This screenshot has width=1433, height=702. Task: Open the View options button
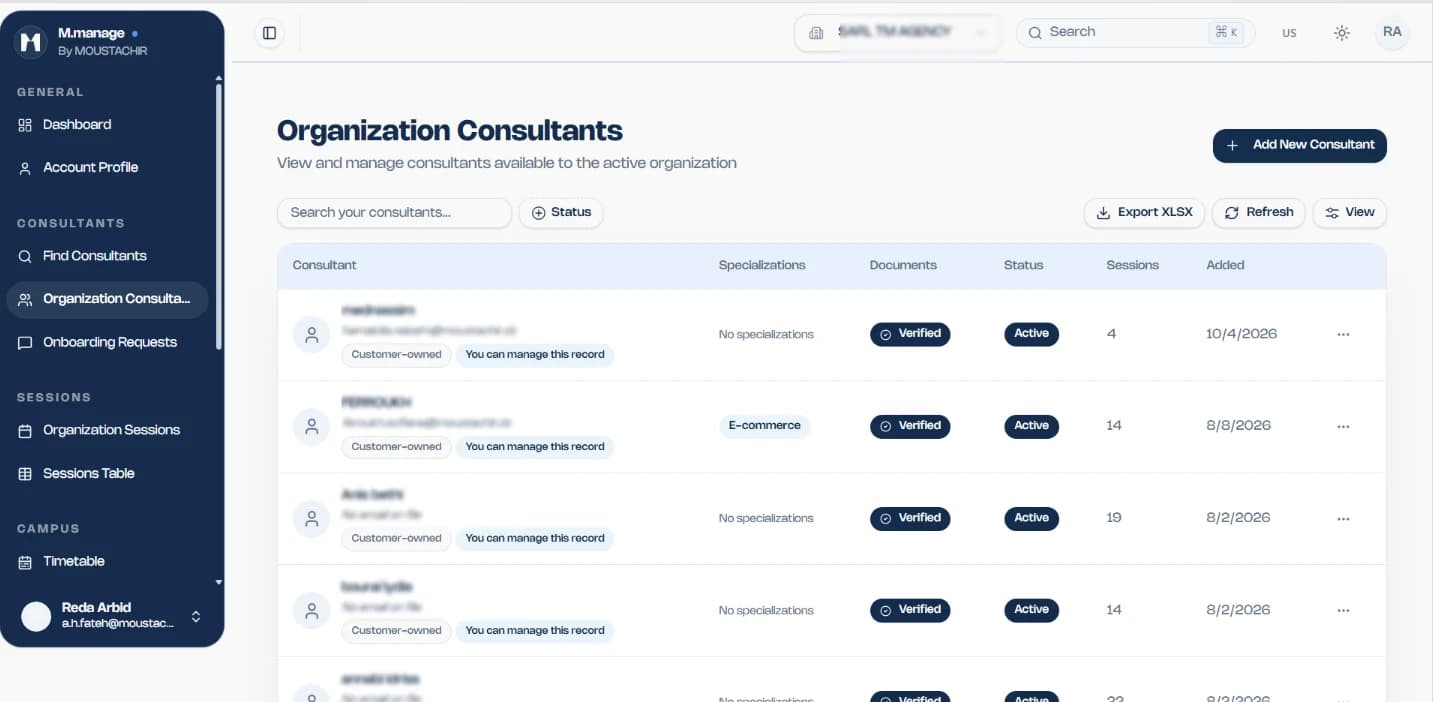[1350, 213]
